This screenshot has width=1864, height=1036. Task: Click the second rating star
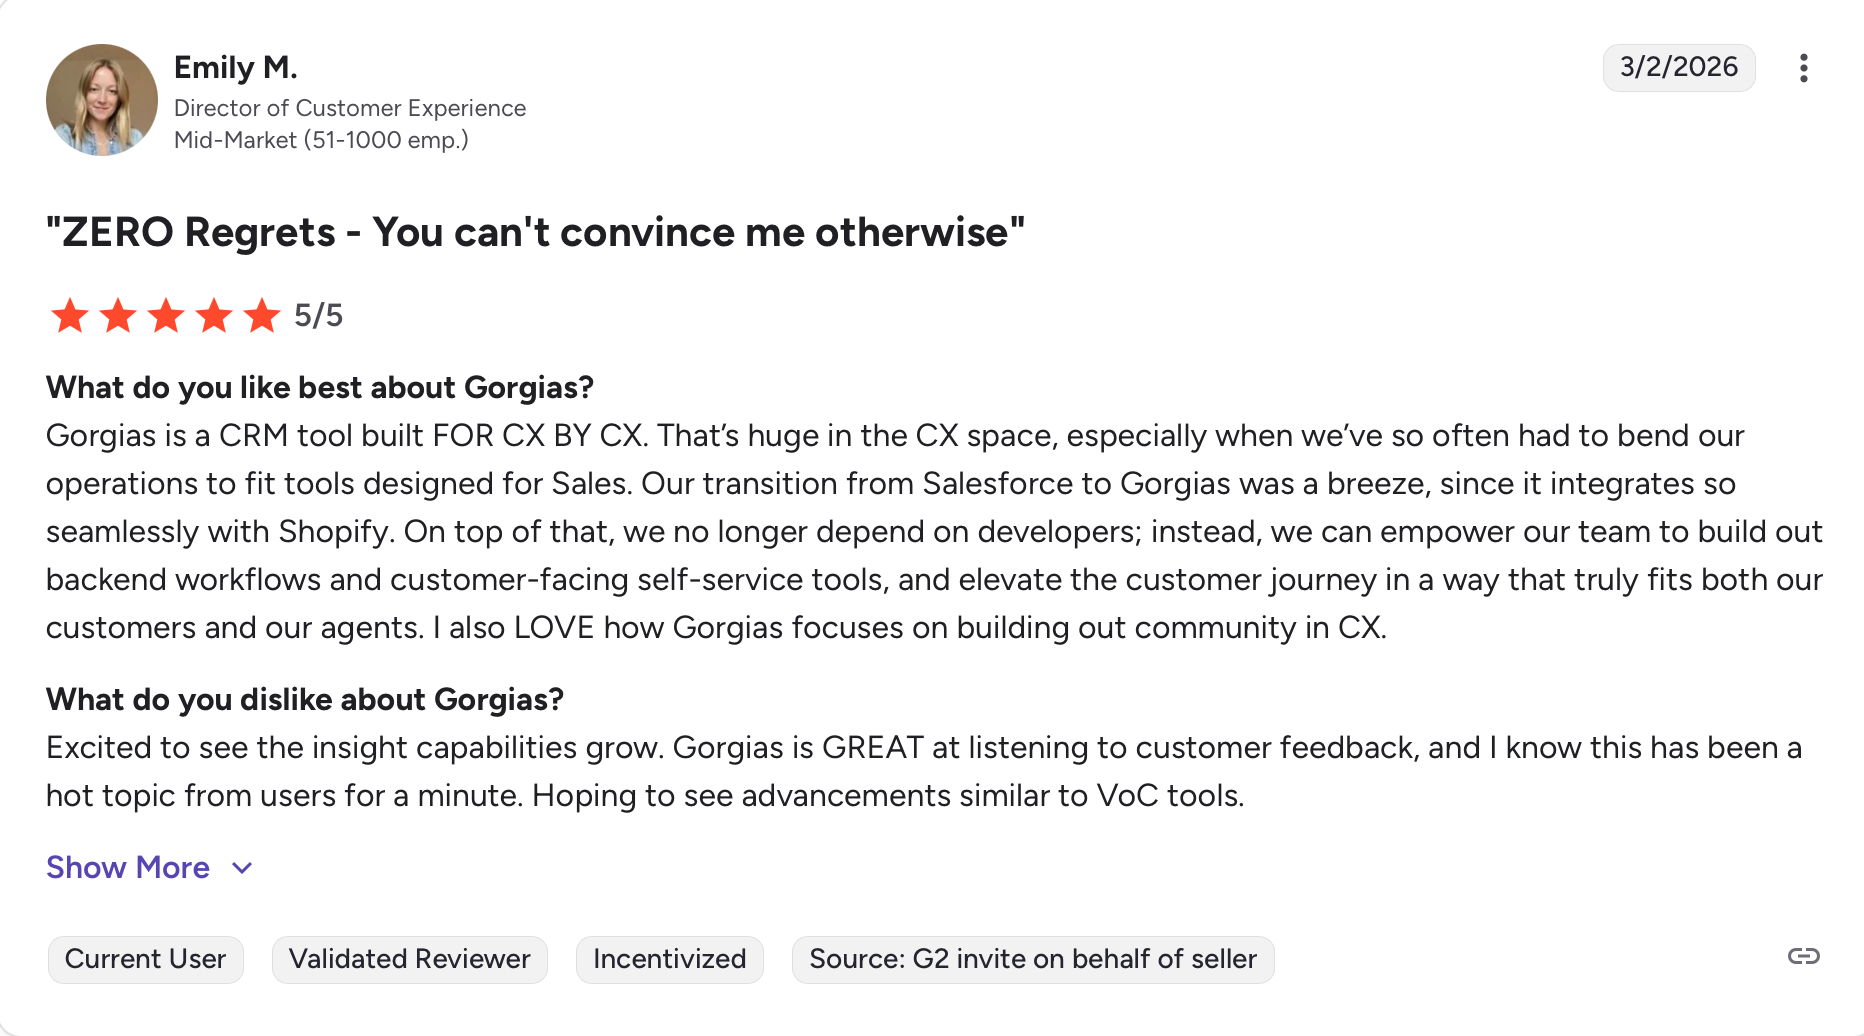(118, 316)
